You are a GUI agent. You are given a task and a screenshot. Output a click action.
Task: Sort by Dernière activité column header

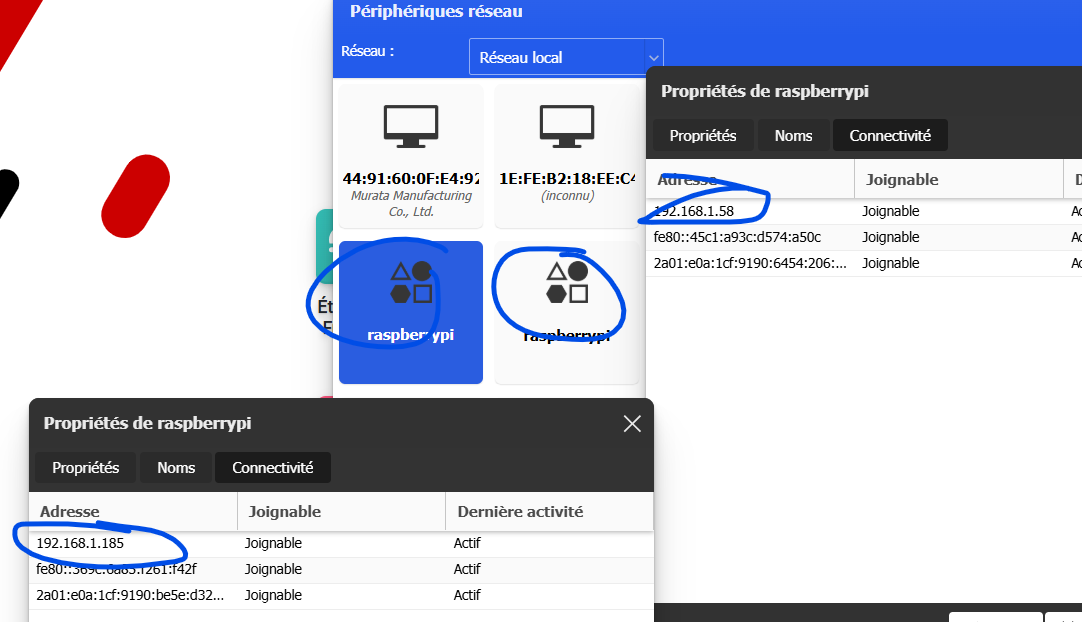pyautogui.click(x=549, y=512)
